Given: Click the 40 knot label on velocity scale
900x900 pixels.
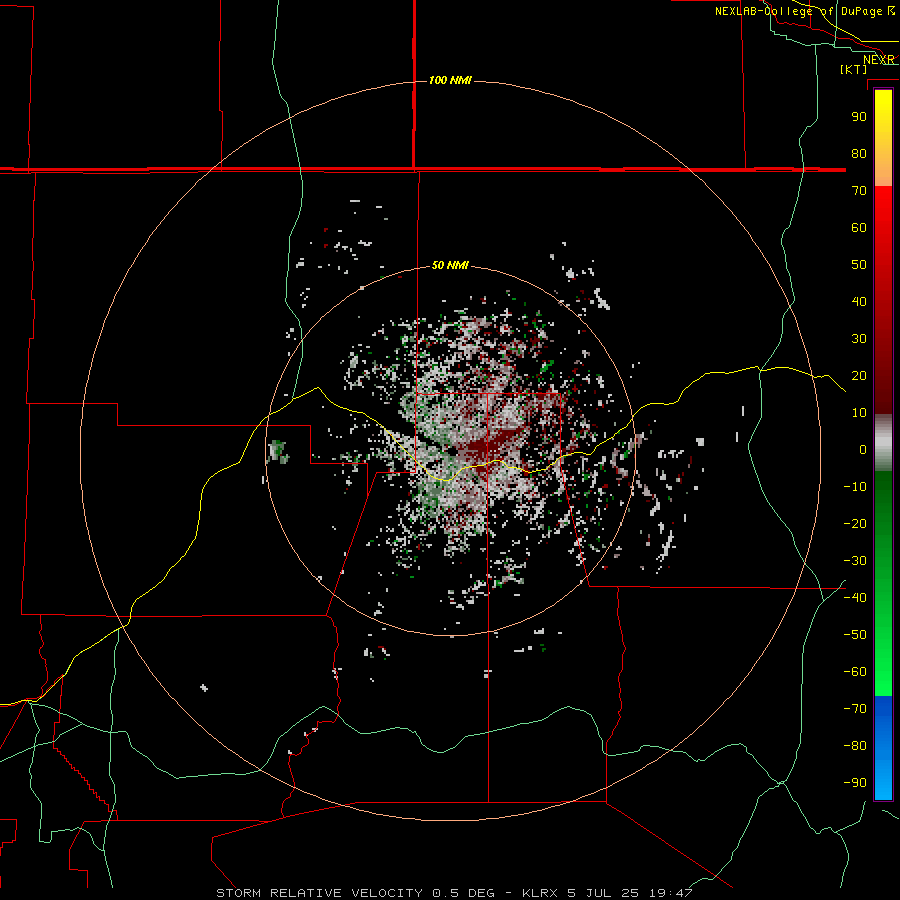Looking at the screenshot, I should click(859, 301).
